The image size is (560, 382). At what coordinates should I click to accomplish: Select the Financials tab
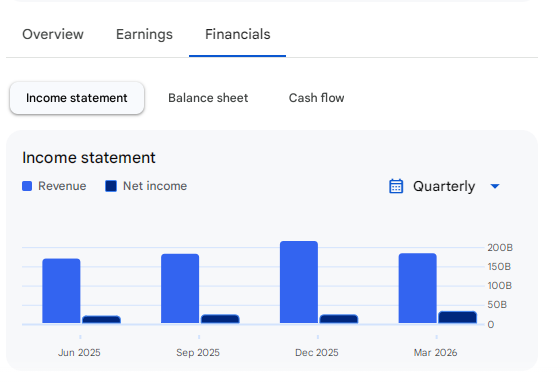tap(238, 34)
